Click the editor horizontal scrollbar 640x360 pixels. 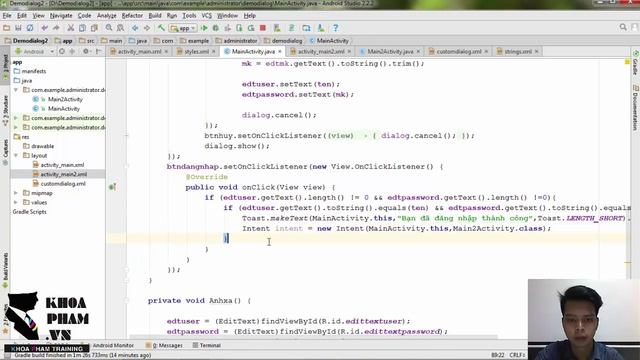313,337
